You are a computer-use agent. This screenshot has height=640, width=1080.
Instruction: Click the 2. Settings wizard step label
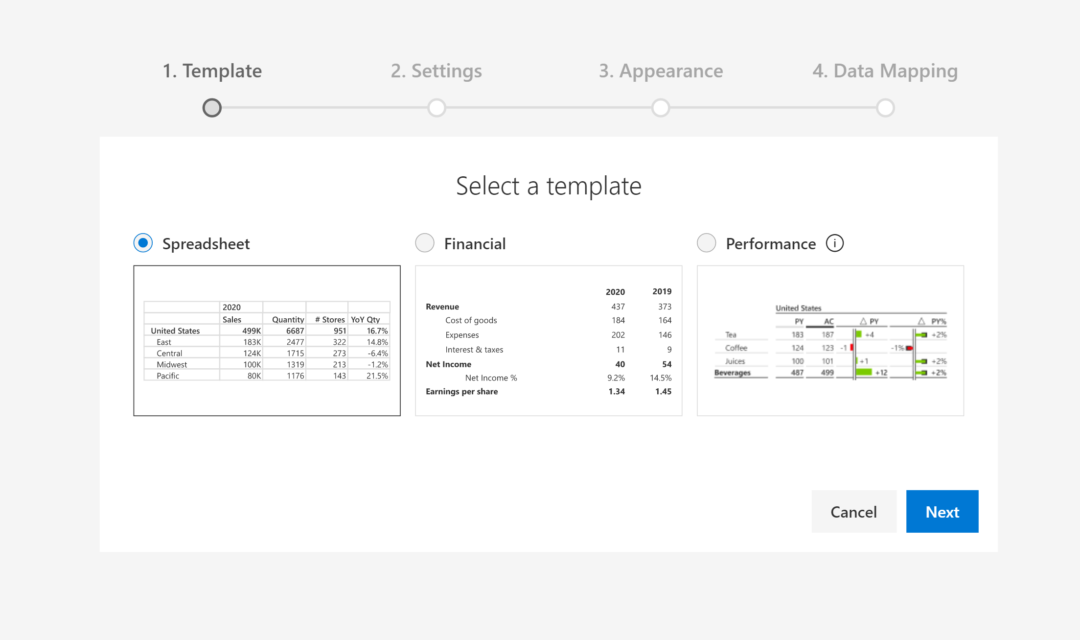[x=436, y=70]
